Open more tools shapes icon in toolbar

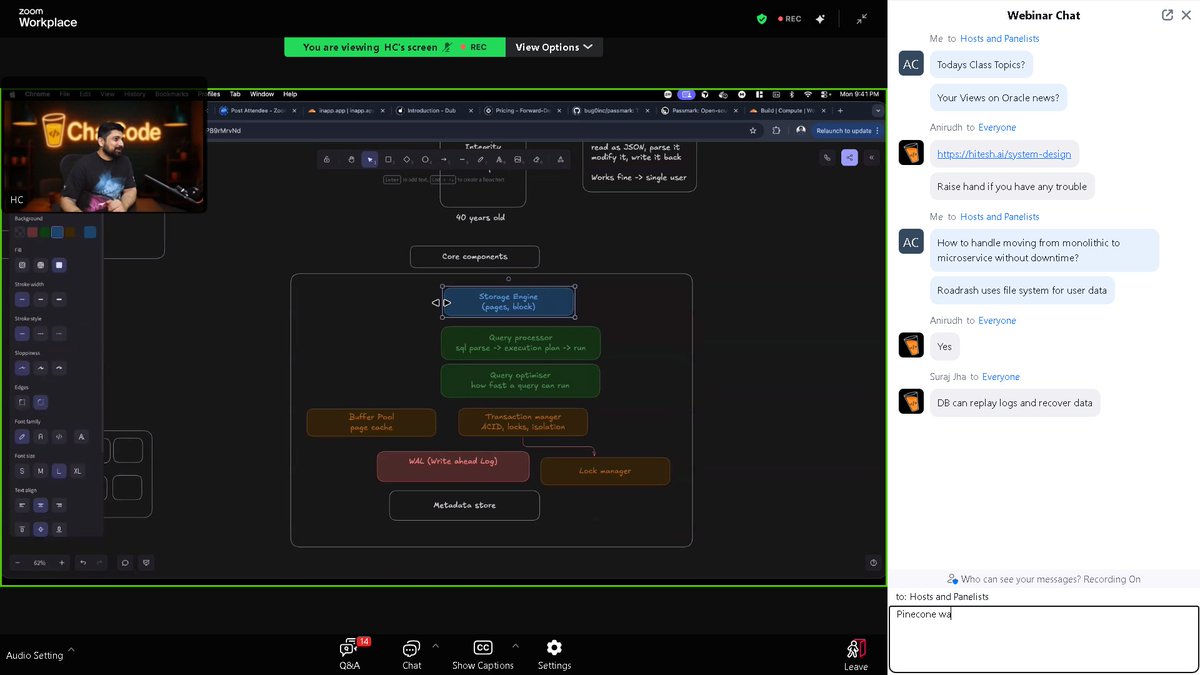[x=560, y=159]
